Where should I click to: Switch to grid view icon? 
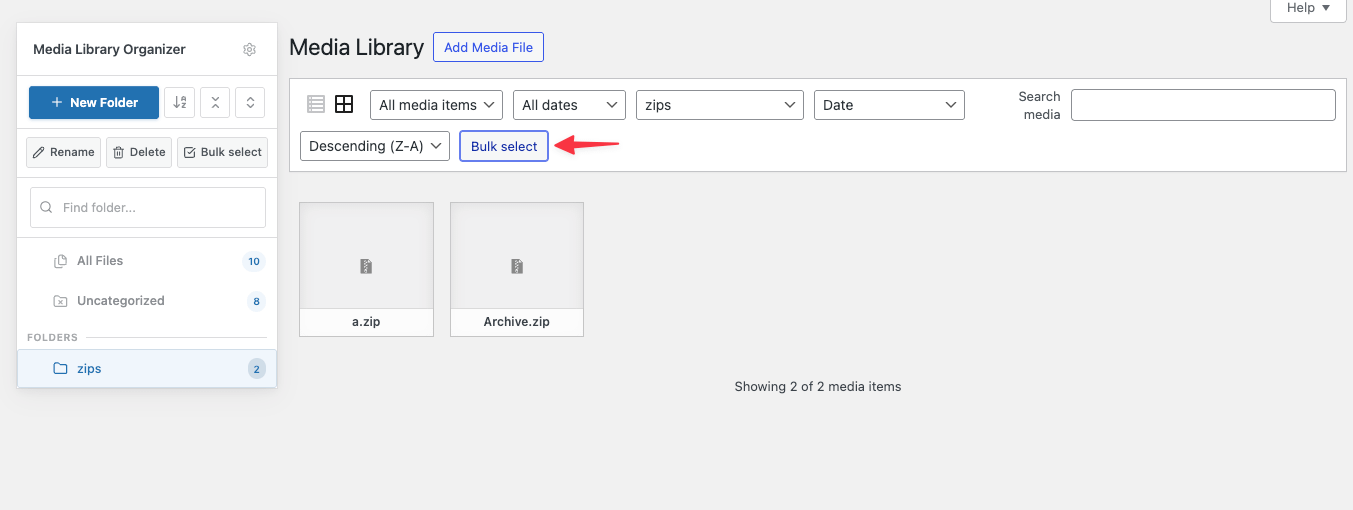(344, 104)
